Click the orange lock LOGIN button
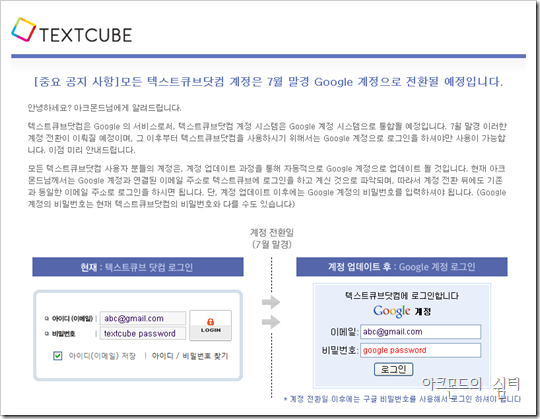Image resolution: width=540 pixels, height=419 pixels. pyautogui.click(x=210, y=325)
